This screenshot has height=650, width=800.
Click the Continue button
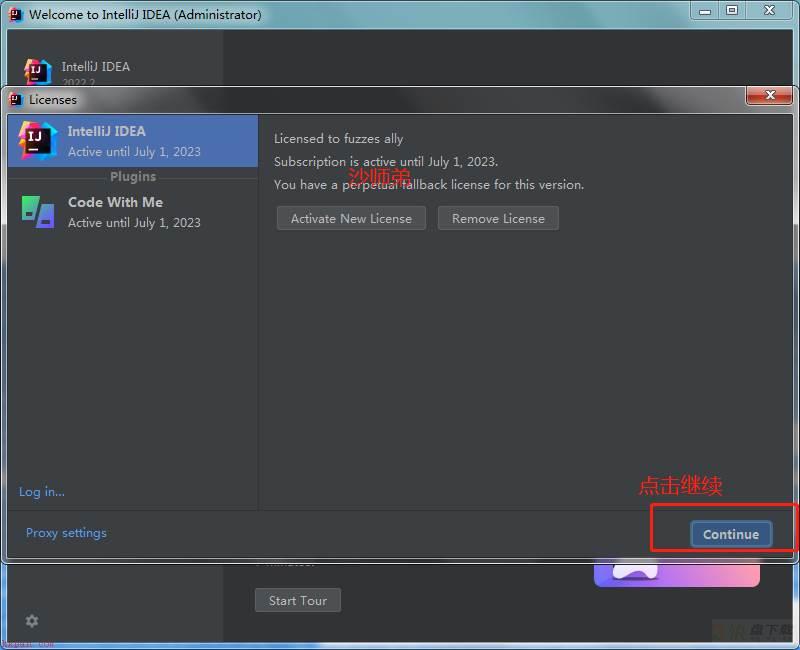(731, 534)
